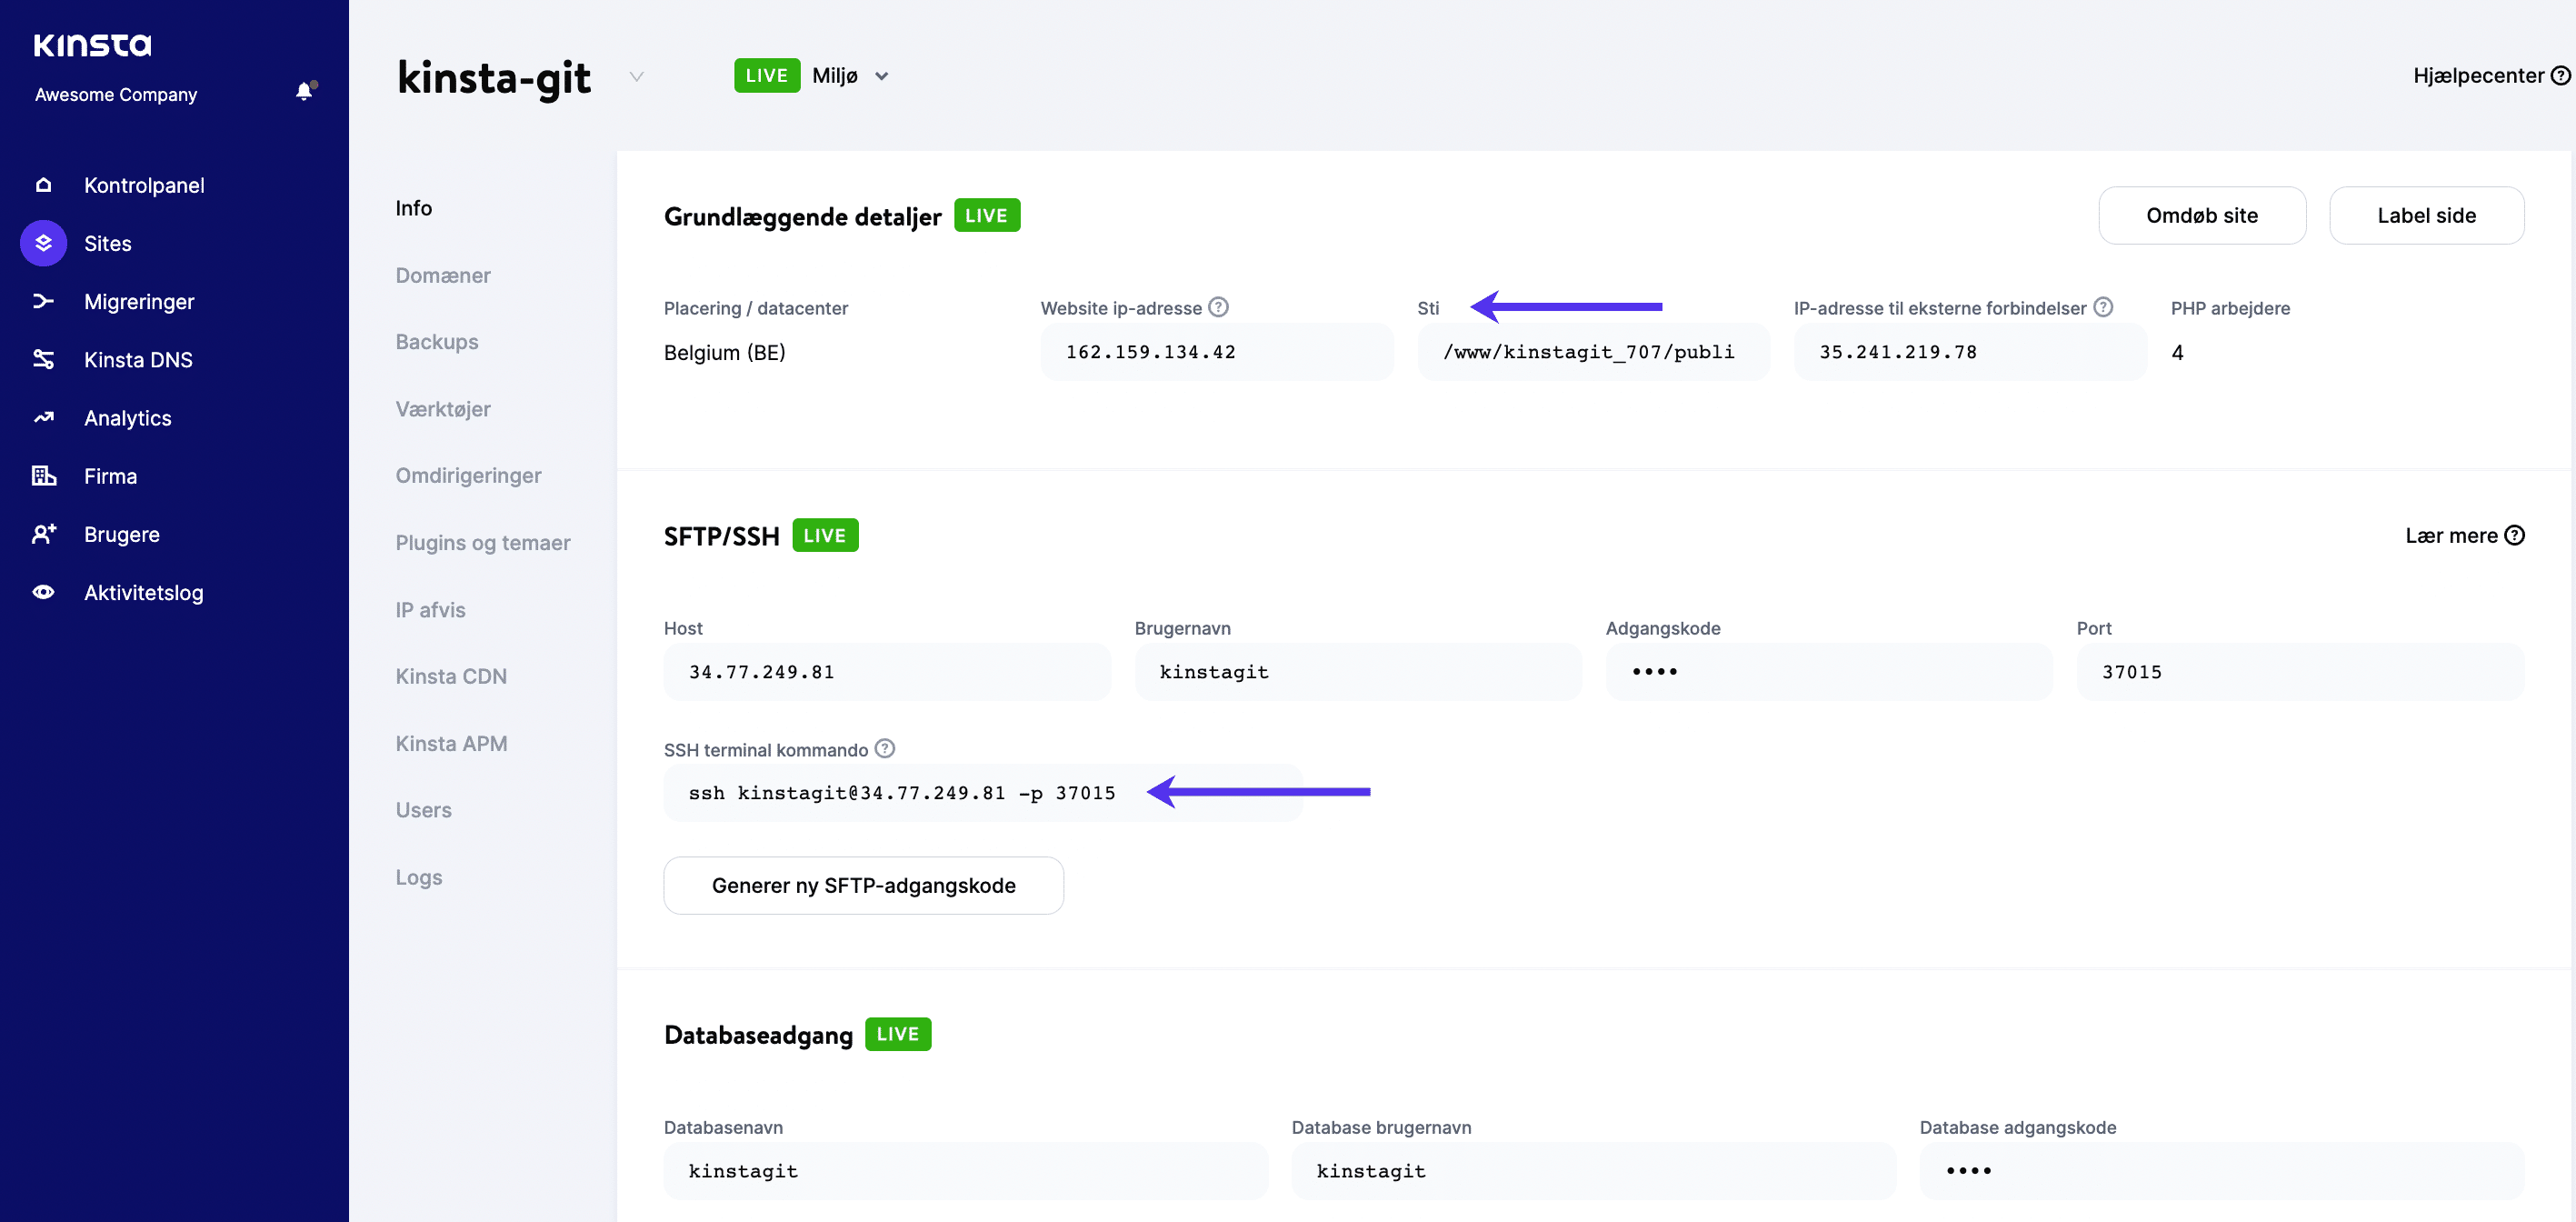Click the Databasenavn field kinstagit

coord(966,1171)
